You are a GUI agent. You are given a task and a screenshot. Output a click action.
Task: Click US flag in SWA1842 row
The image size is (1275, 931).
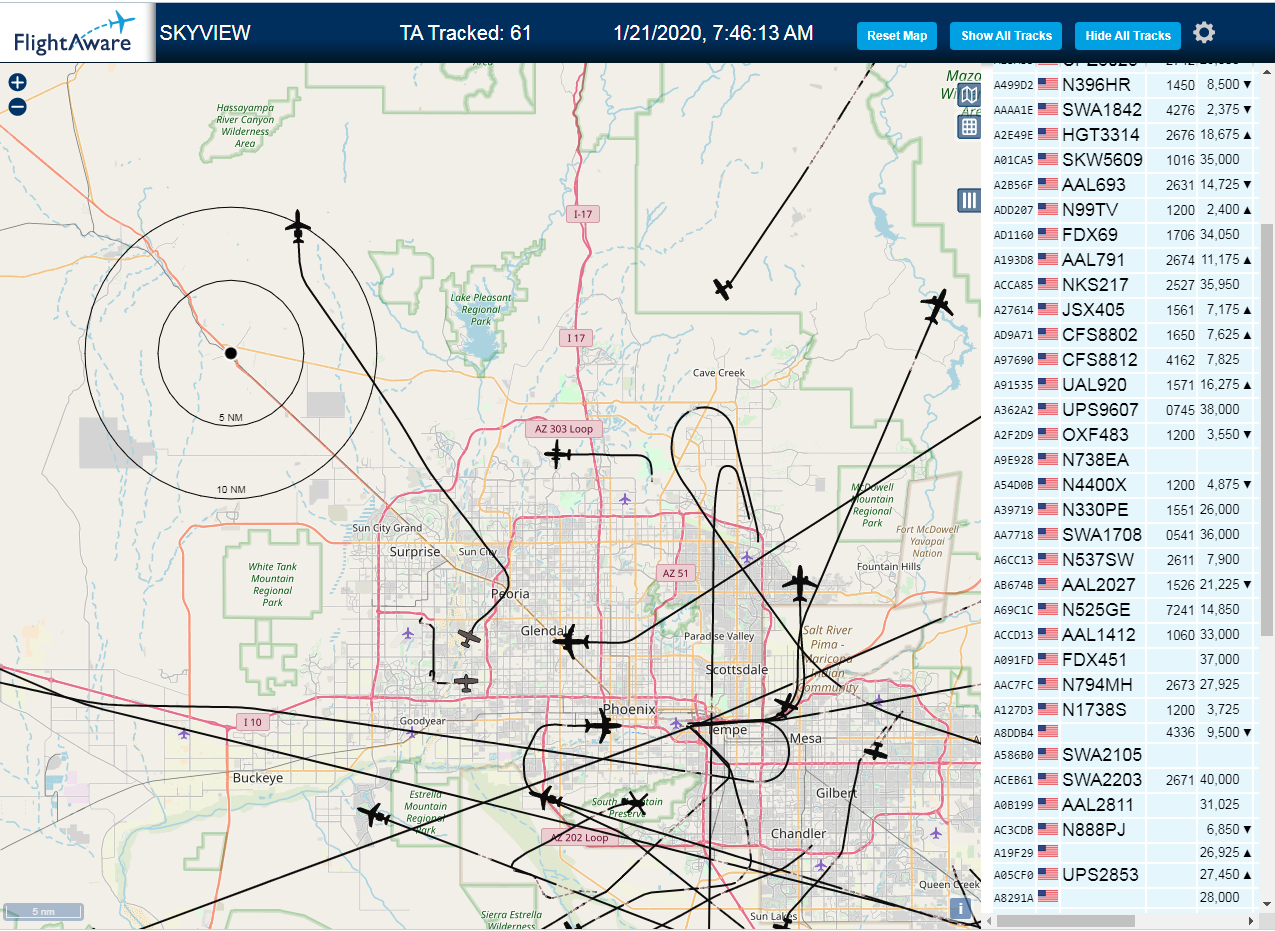1047,110
